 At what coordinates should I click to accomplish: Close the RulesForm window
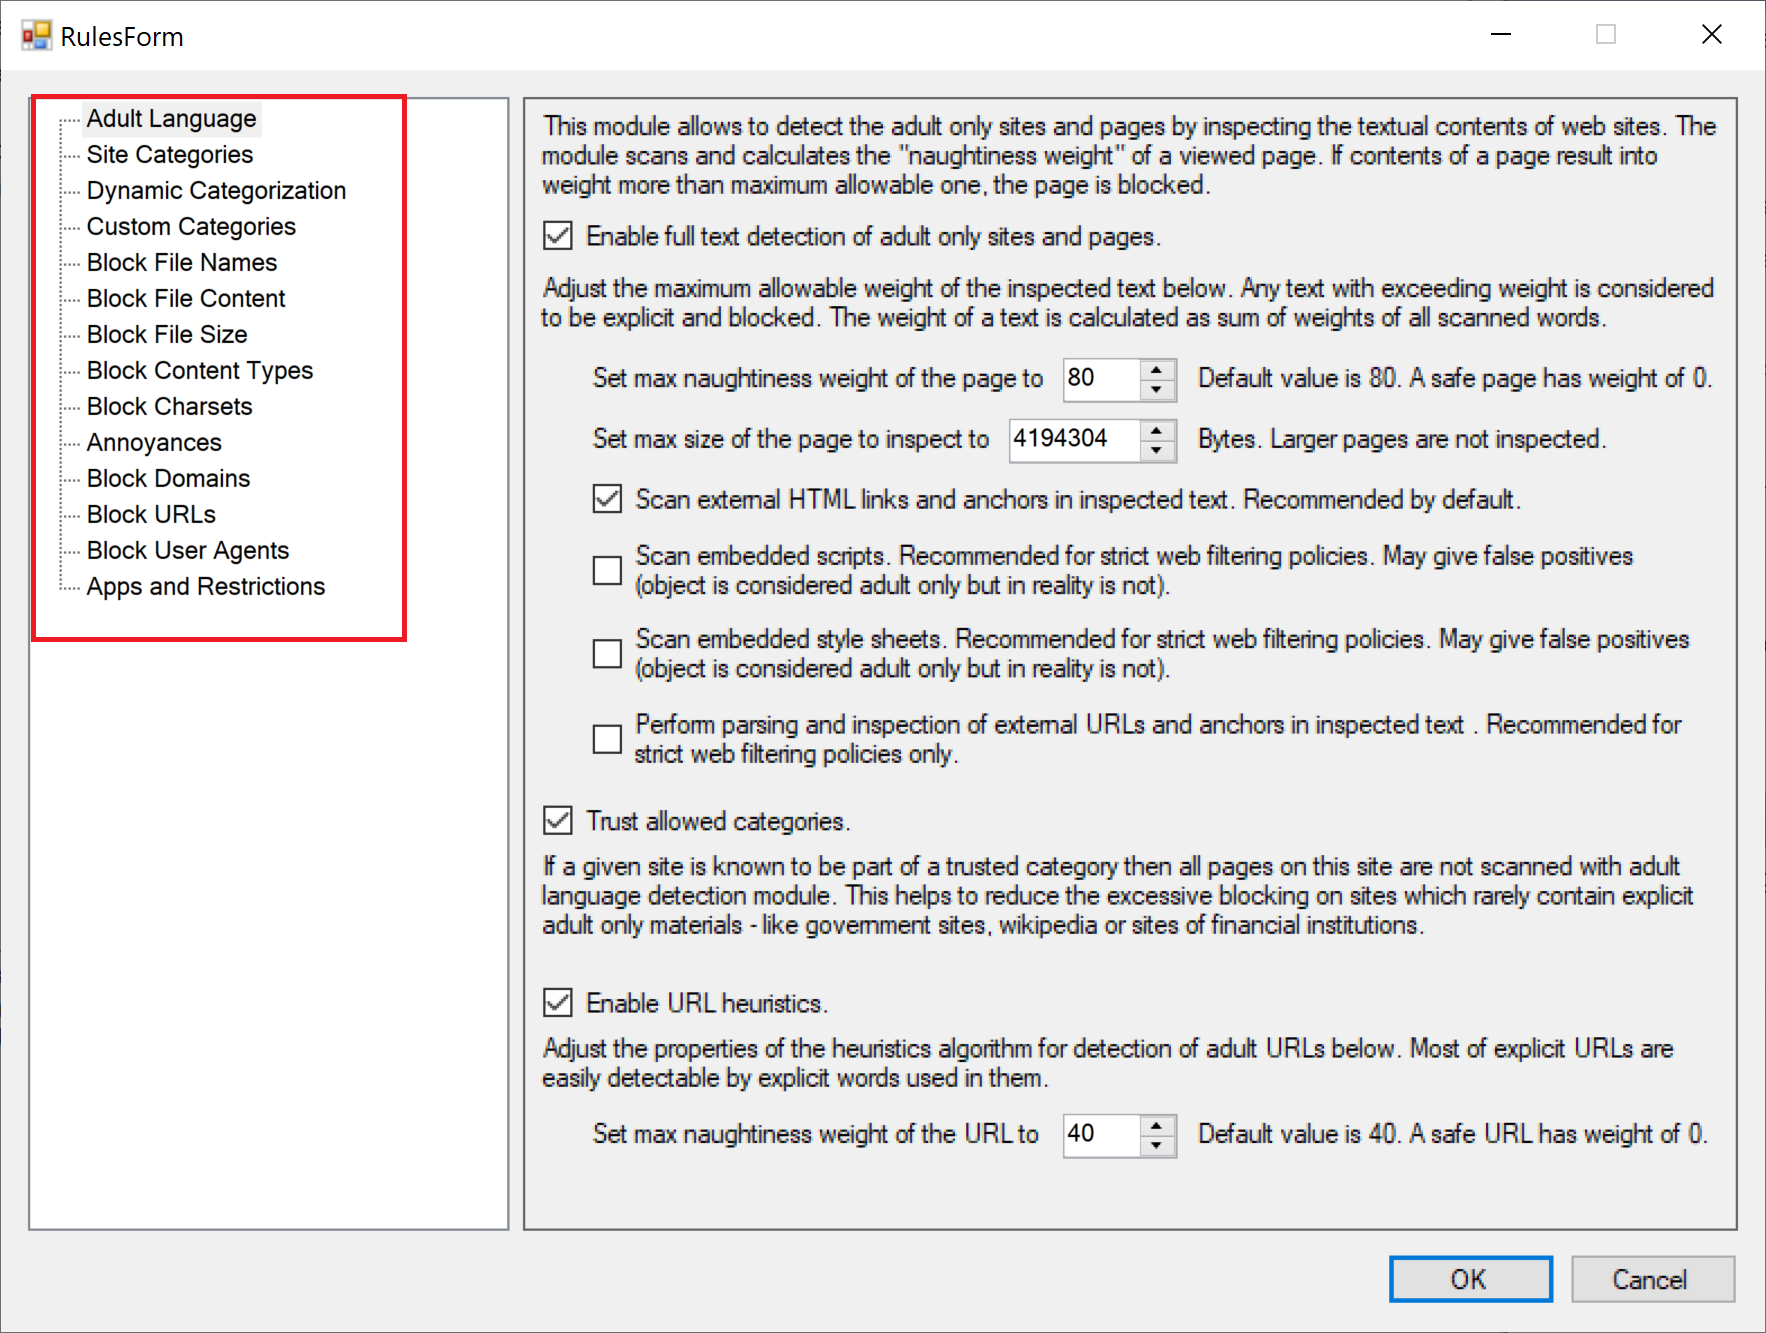click(1712, 35)
